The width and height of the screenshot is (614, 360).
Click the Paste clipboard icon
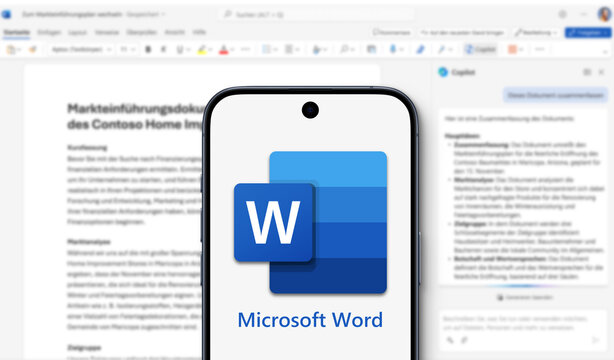point(11,49)
